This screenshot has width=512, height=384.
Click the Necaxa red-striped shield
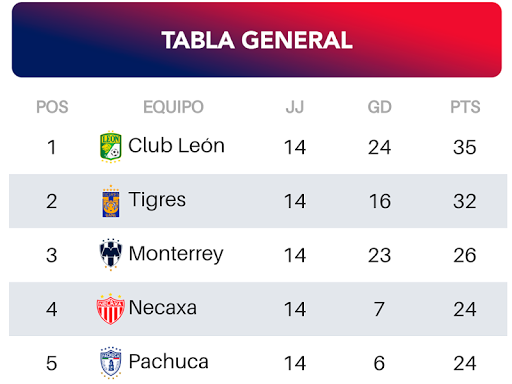111,309
